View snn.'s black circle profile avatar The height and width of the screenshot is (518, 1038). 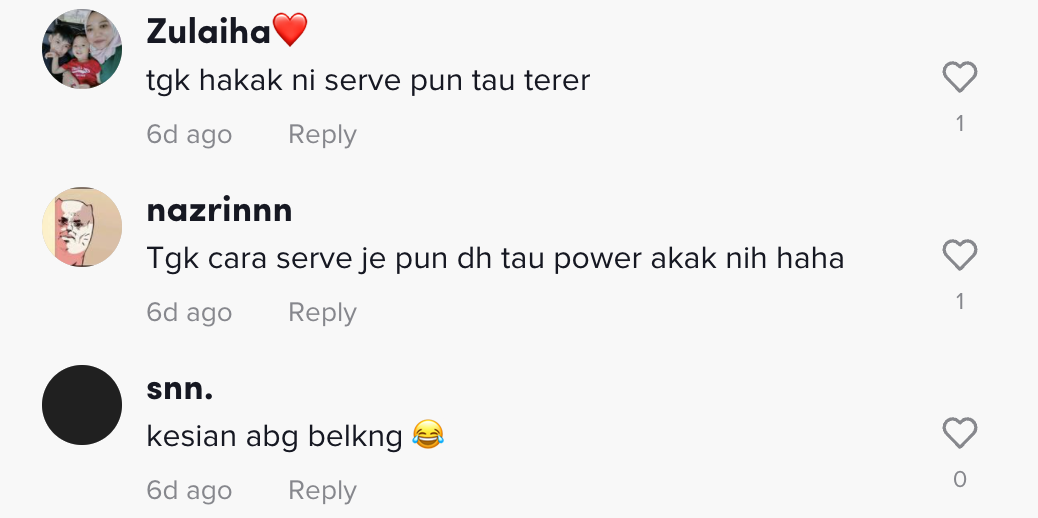point(82,405)
